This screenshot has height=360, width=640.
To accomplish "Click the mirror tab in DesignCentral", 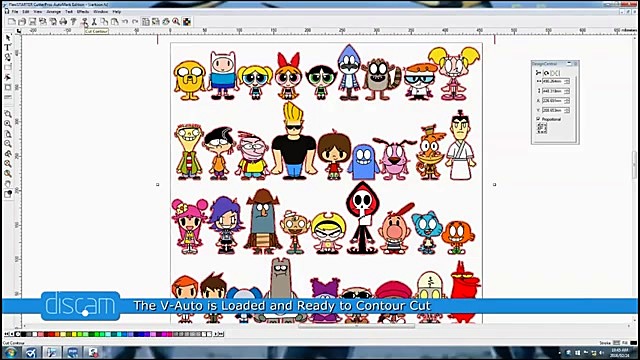I will [555, 73].
